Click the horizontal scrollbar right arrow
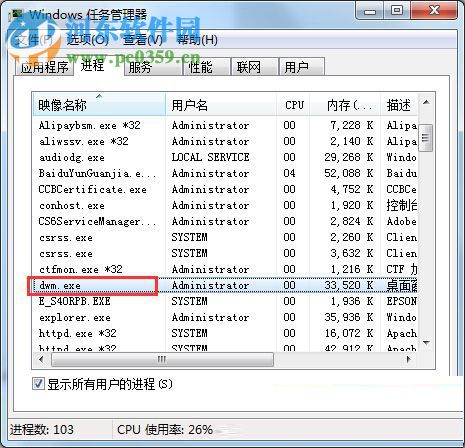Screen dimensions: 465x448 [409, 359]
